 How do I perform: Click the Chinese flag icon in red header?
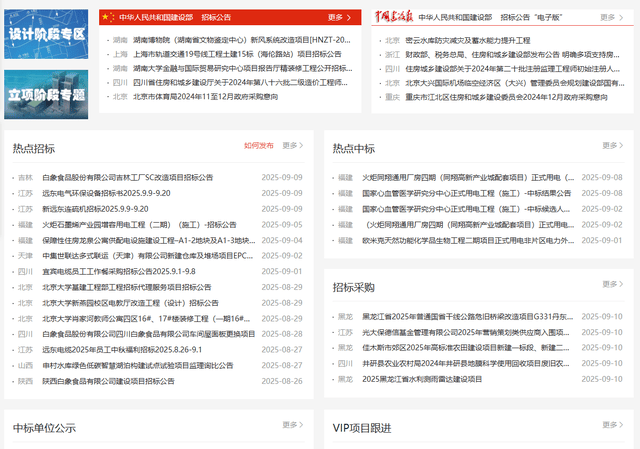[109, 17]
